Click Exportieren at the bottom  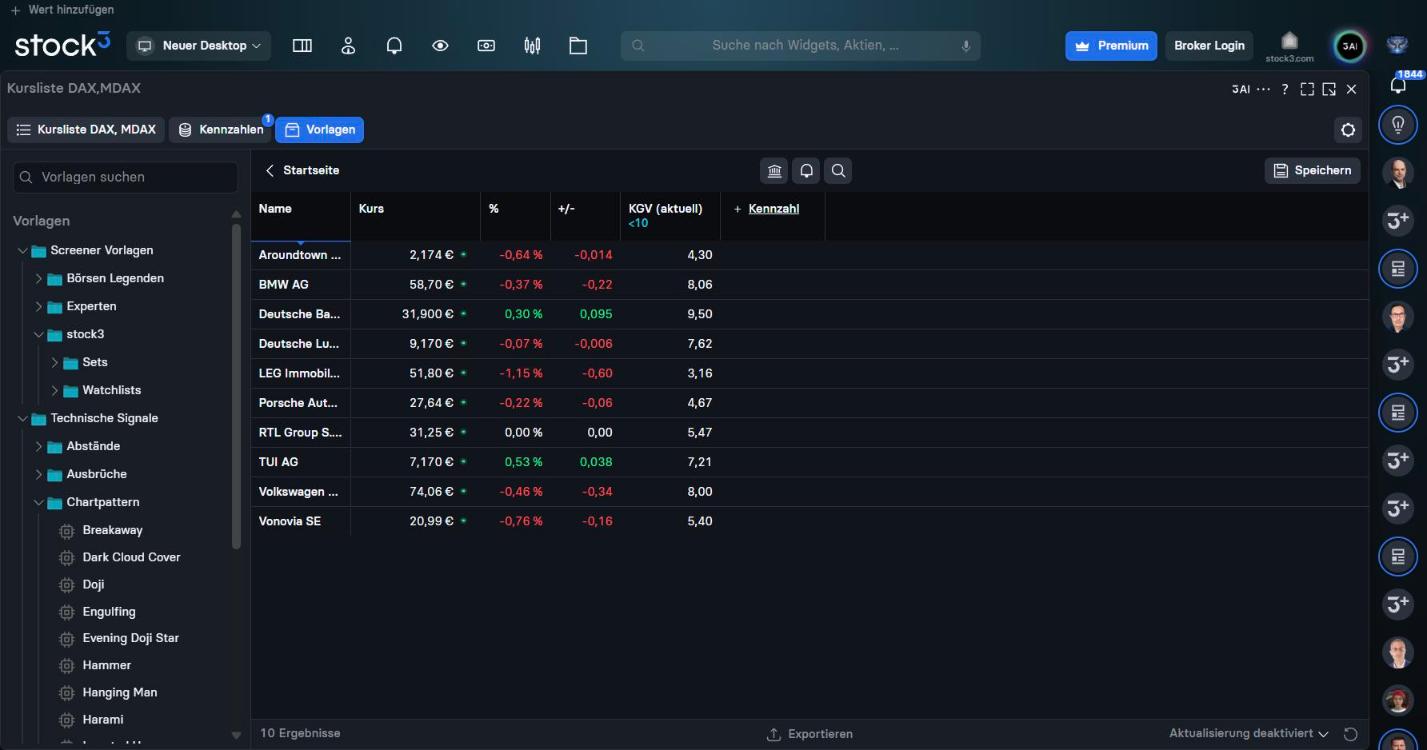coord(810,734)
